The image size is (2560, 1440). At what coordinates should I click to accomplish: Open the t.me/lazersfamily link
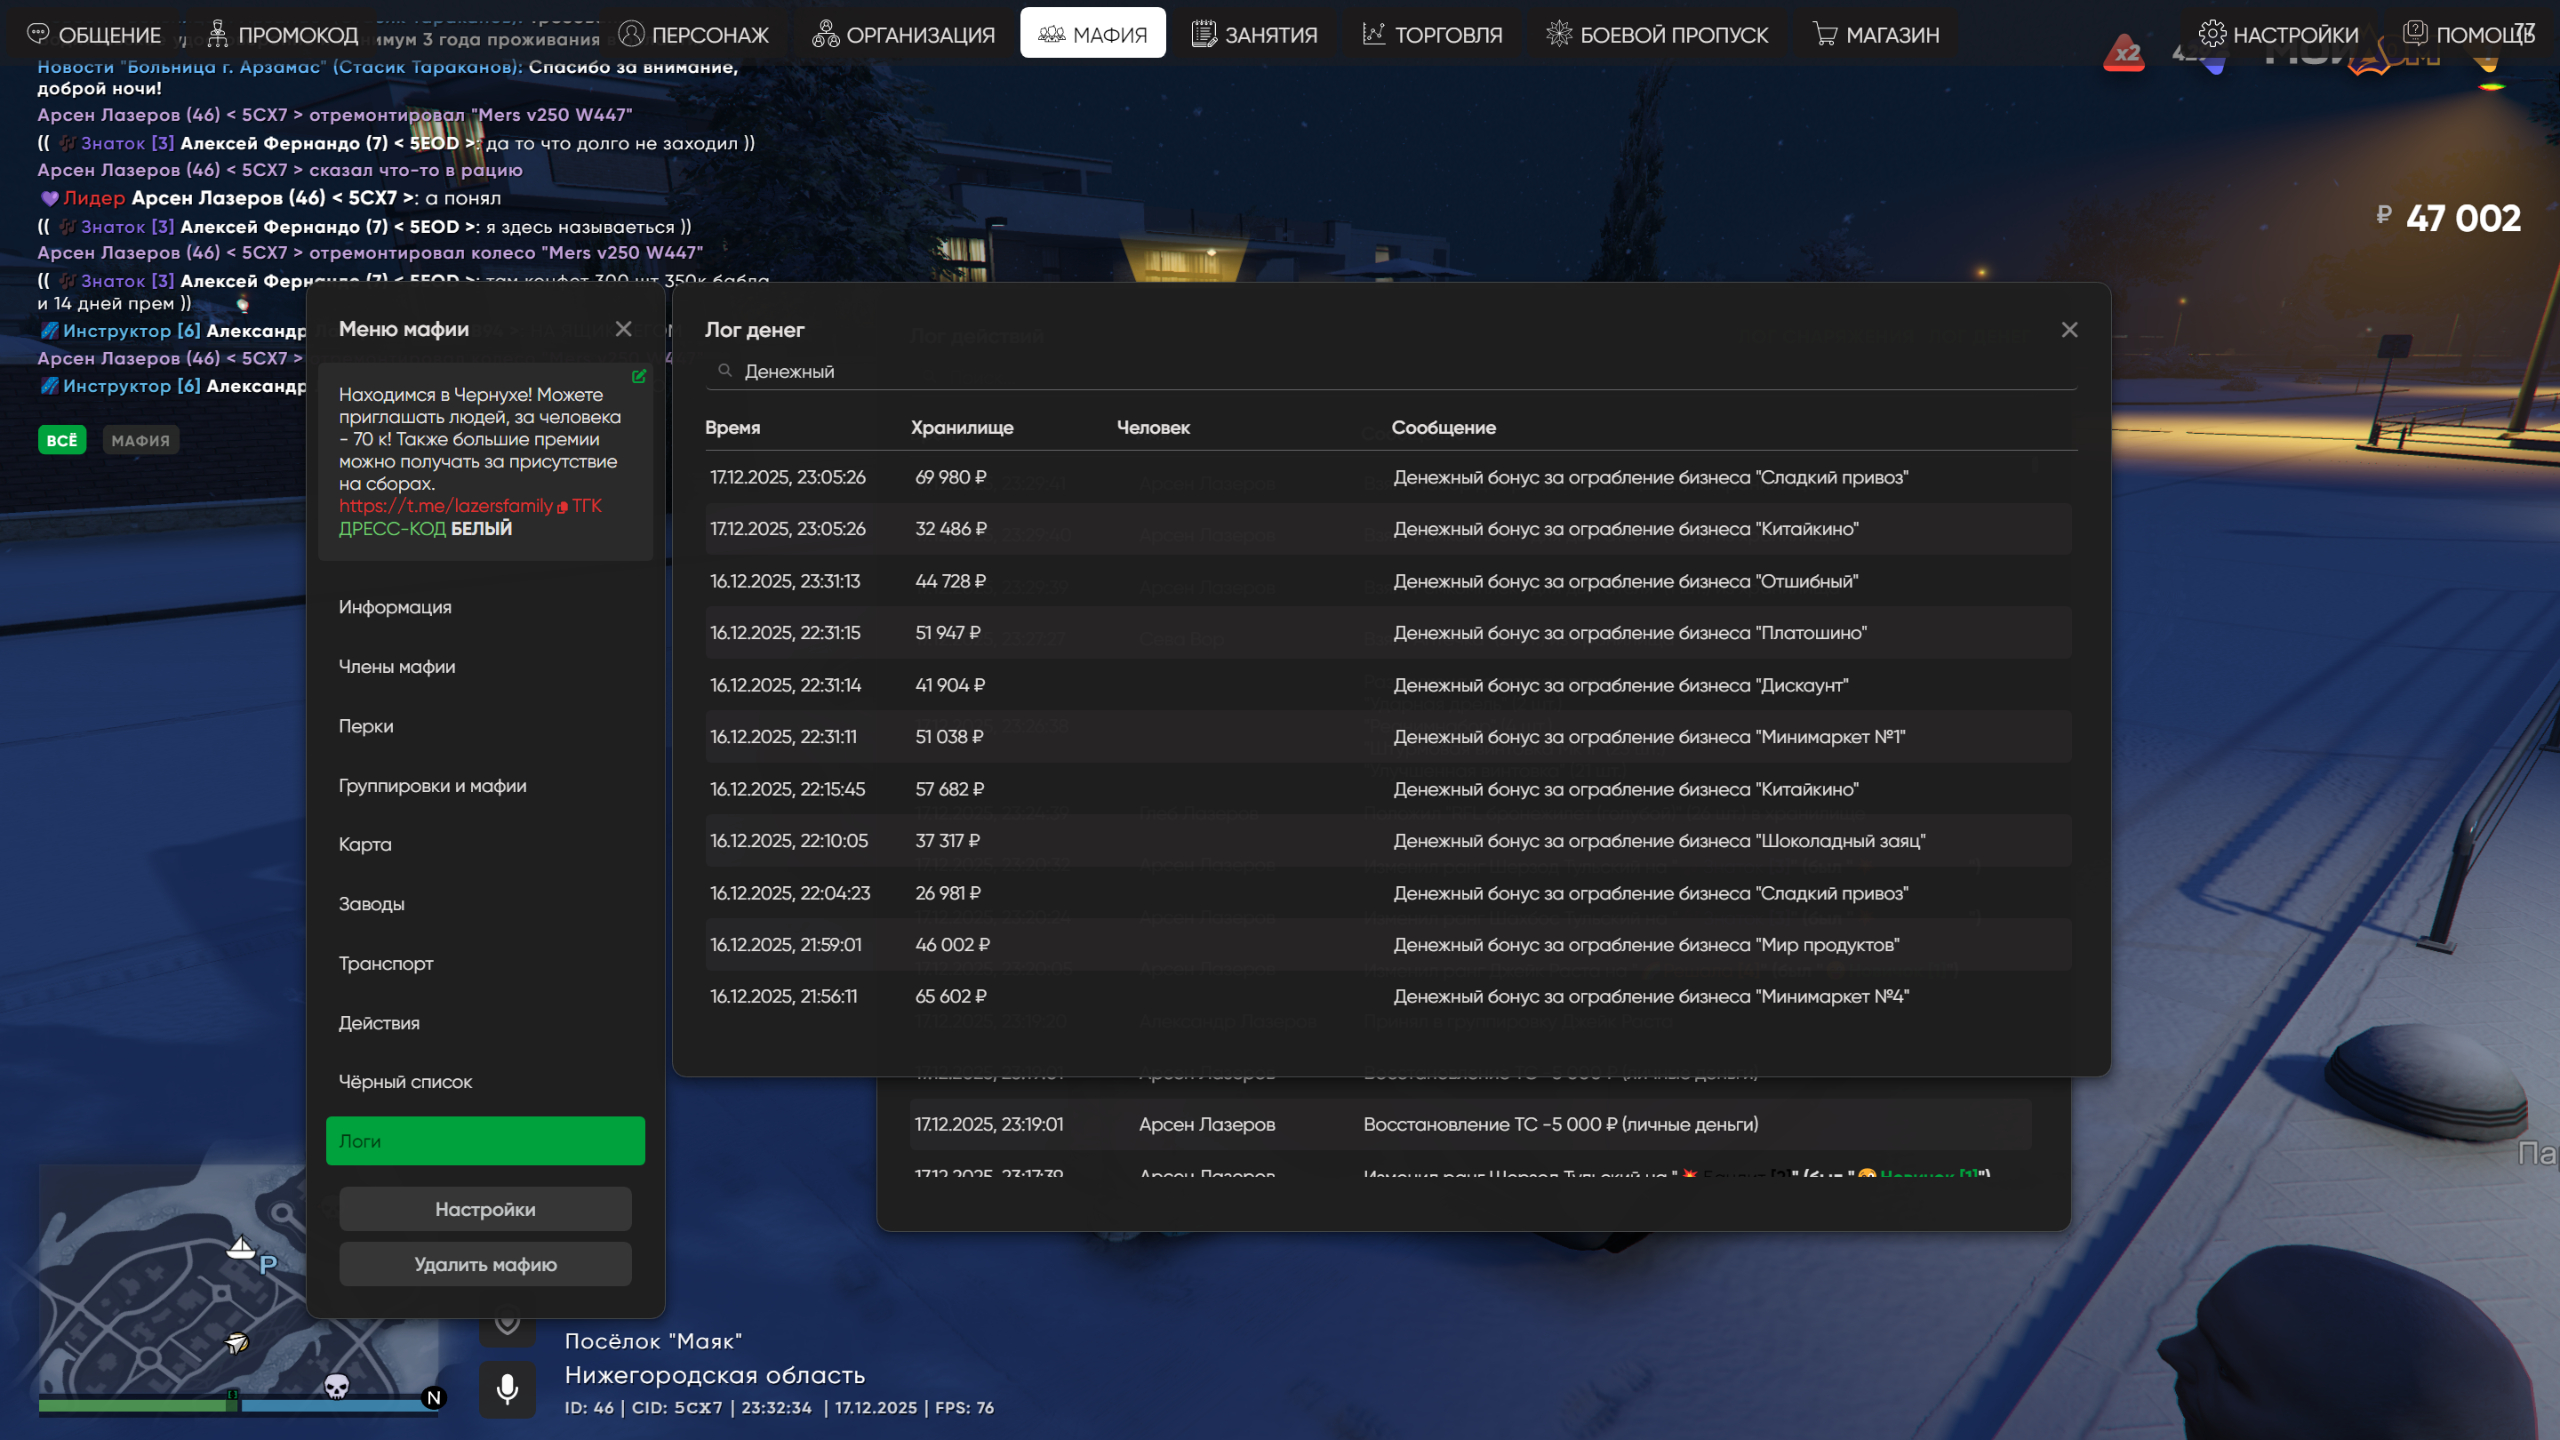pyautogui.click(x=446, y=506)
